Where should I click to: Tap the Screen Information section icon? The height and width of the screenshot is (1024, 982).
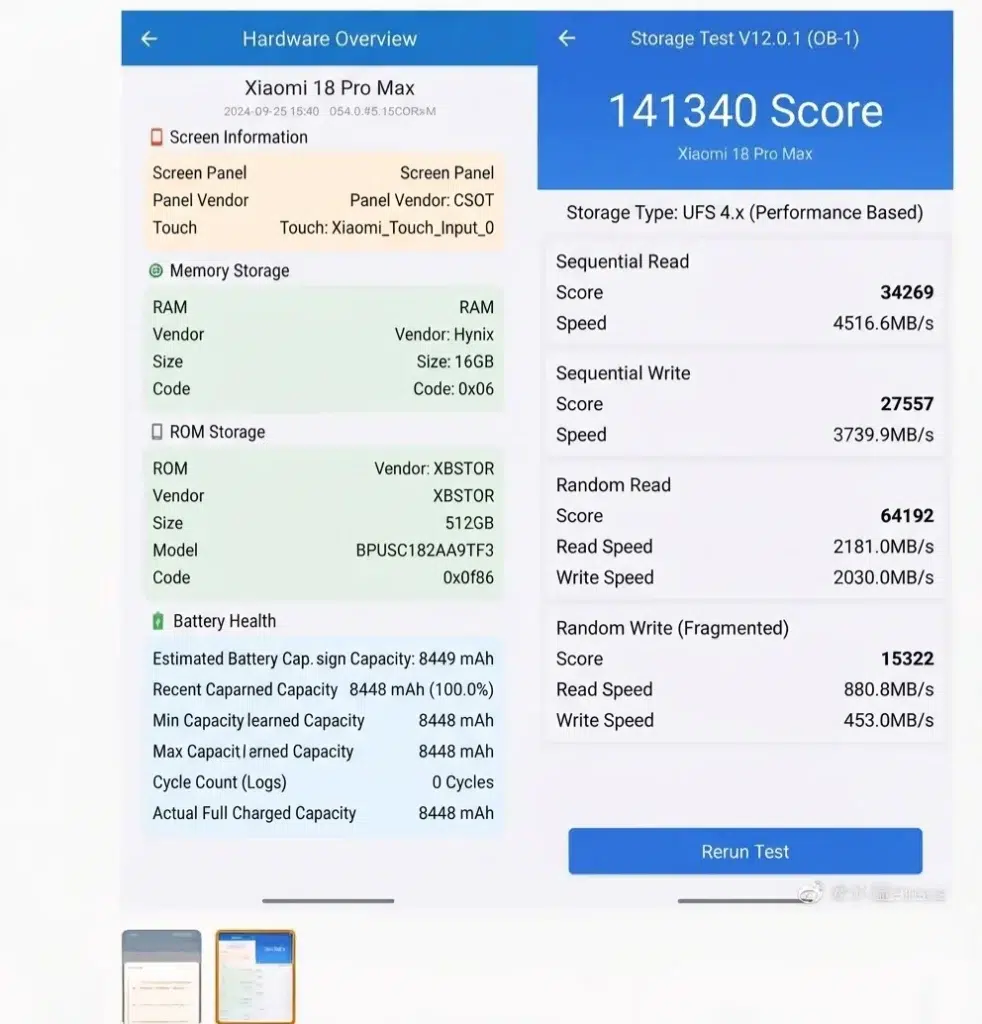pyautogui.click(x=157, y=137)
